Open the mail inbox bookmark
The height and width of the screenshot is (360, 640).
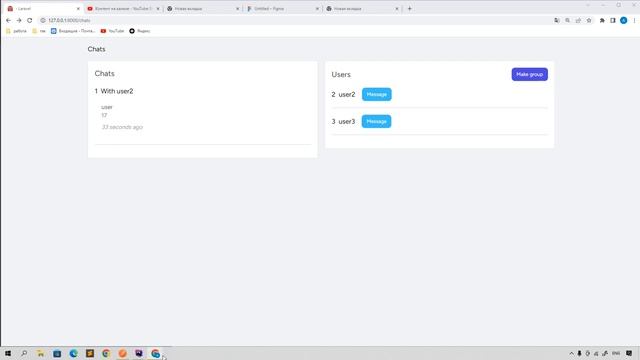[x=73, y=31]
